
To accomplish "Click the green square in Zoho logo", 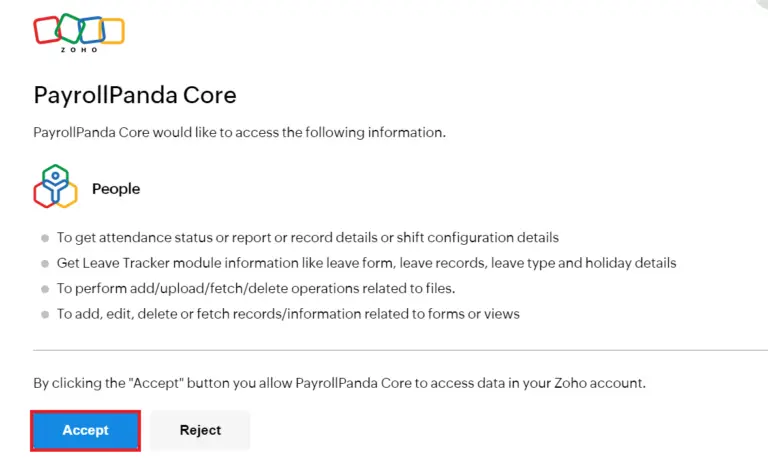I will 69,28.
